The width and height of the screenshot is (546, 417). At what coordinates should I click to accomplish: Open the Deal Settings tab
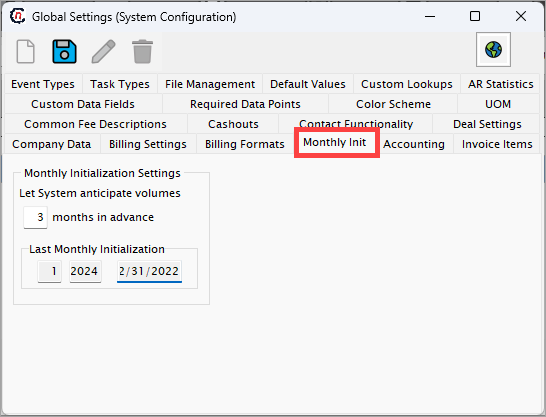point(487,124)
